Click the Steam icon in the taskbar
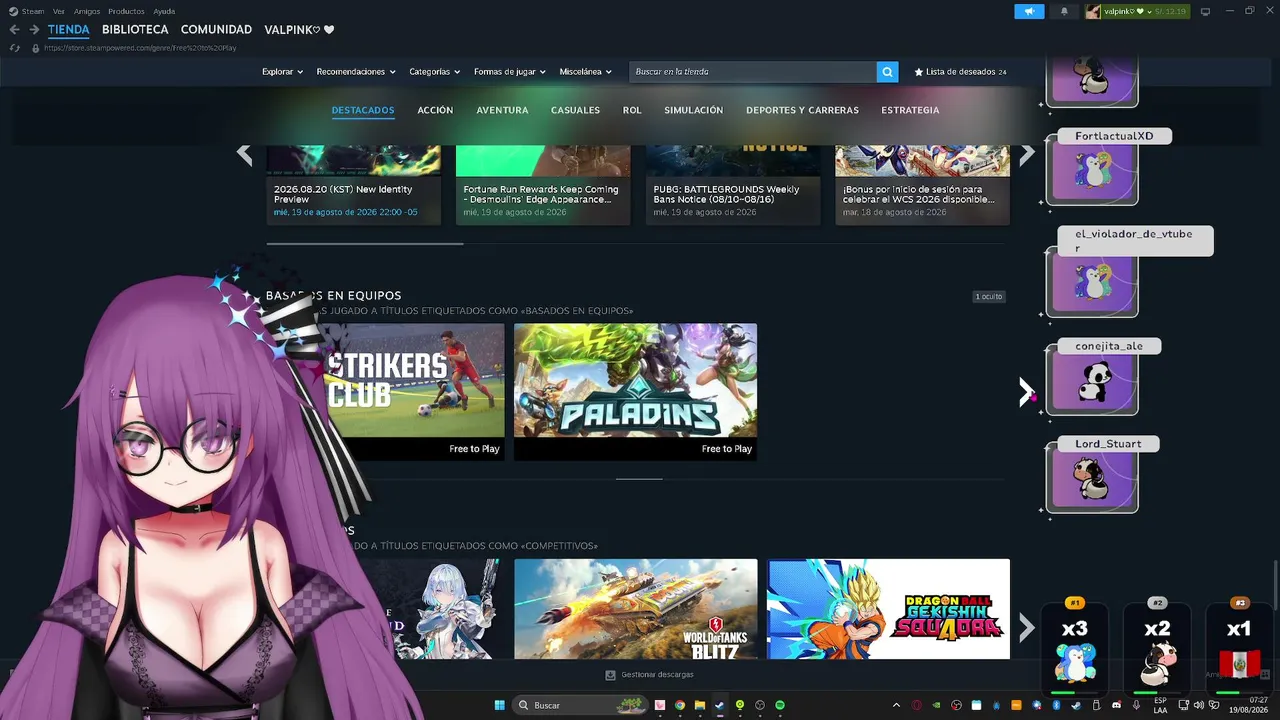Image resolution: width=1280 pixels, height=720 pixels. [x=720, y=705]
